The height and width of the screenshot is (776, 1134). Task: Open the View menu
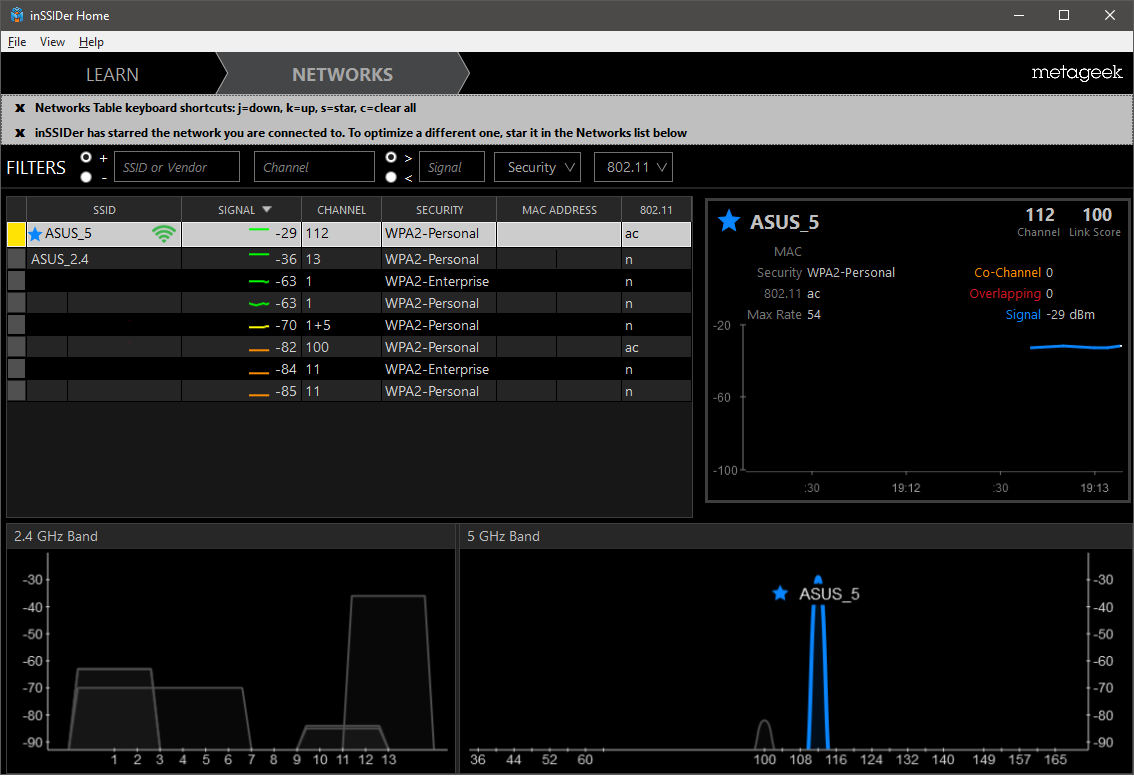[x=52, y=42]
